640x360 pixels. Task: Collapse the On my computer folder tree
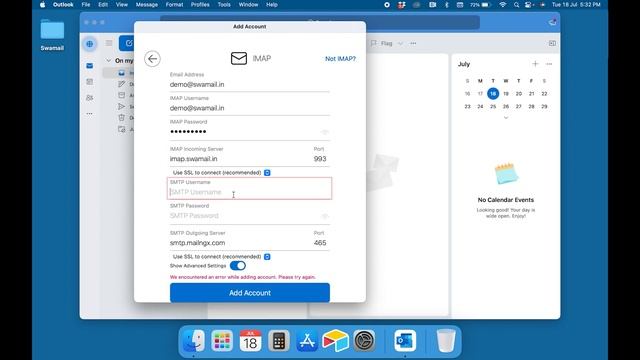point(109,60)
